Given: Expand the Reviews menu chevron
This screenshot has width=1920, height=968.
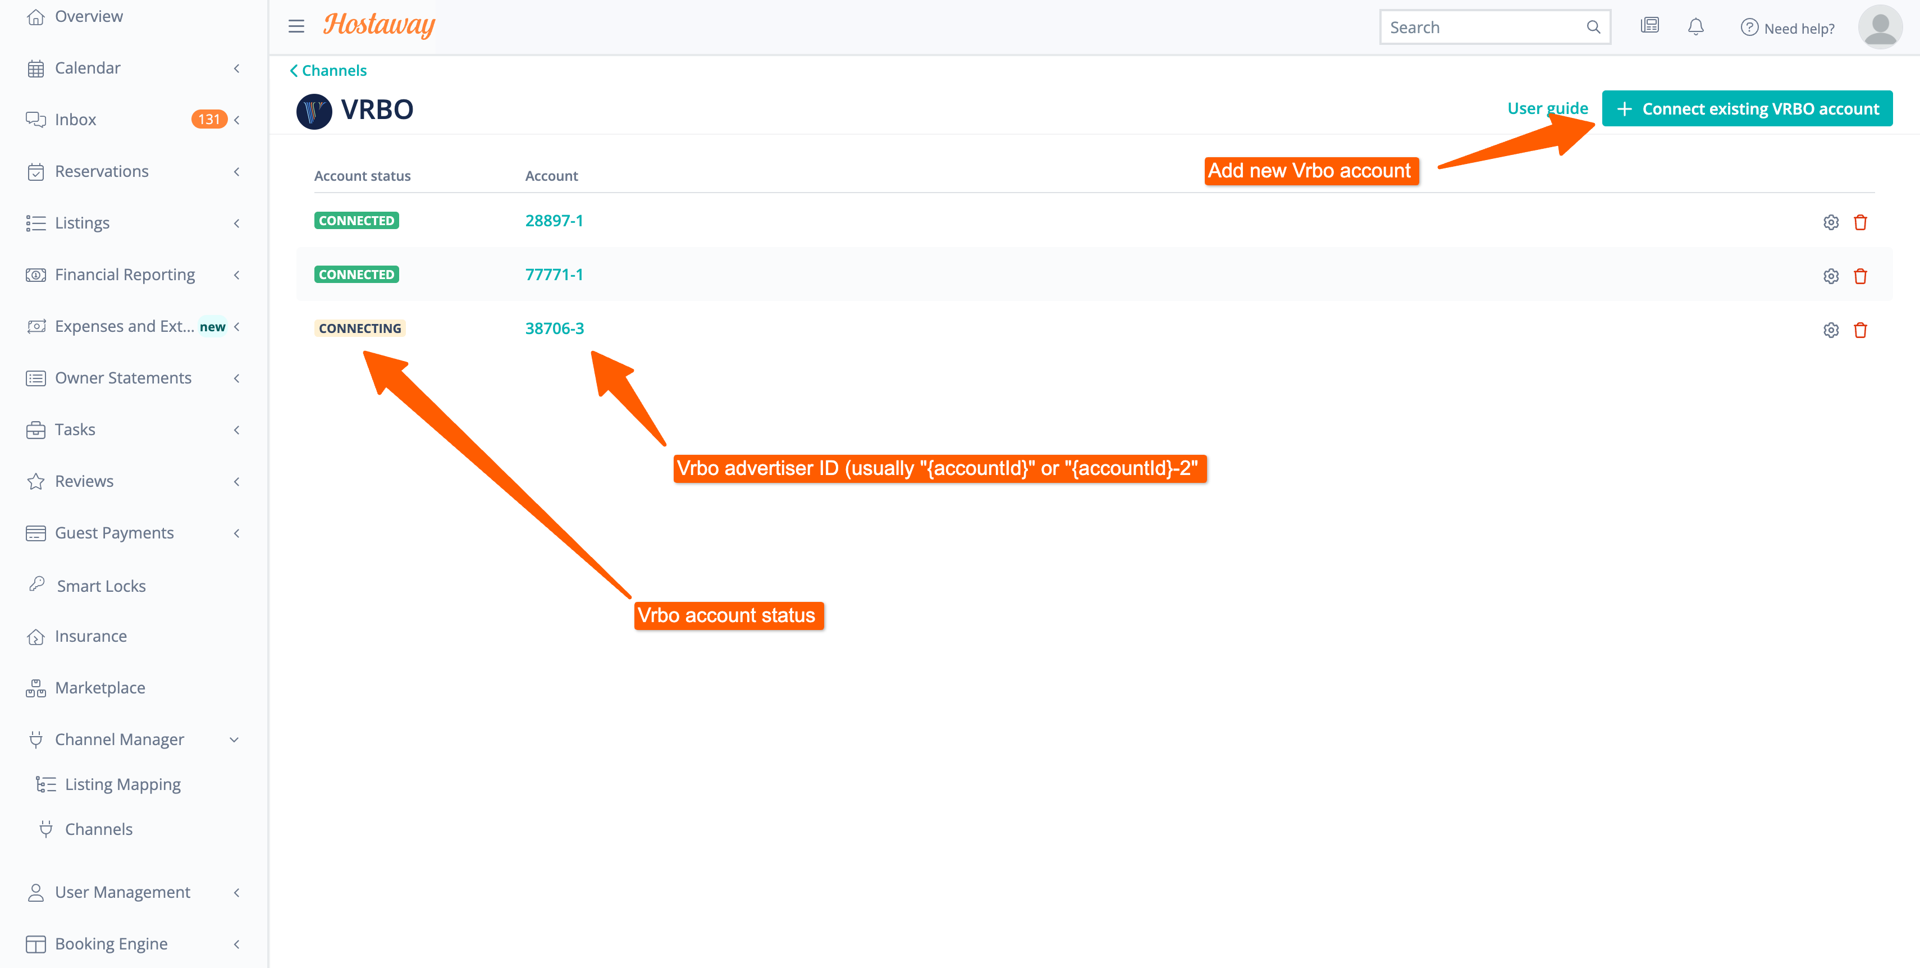Looking at the screenshot, I should pyautogui.click(x=237, y=481).
